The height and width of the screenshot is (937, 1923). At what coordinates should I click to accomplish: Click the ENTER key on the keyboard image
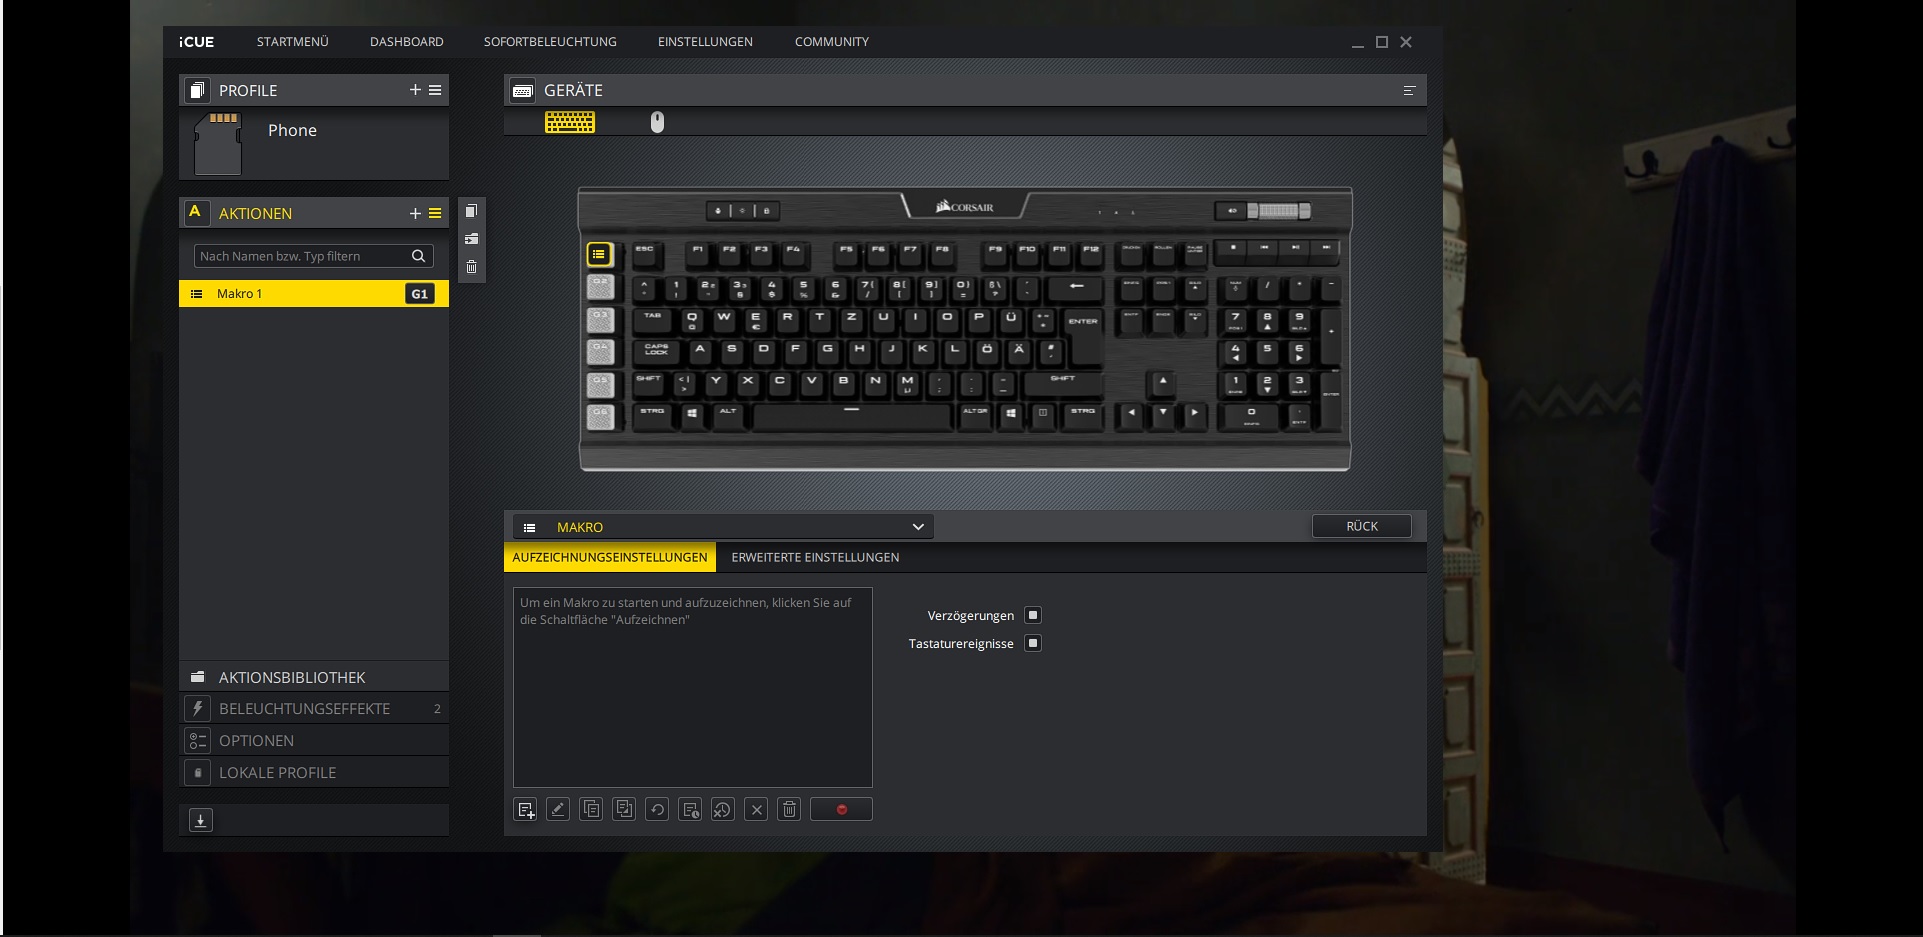[1083, 335]
